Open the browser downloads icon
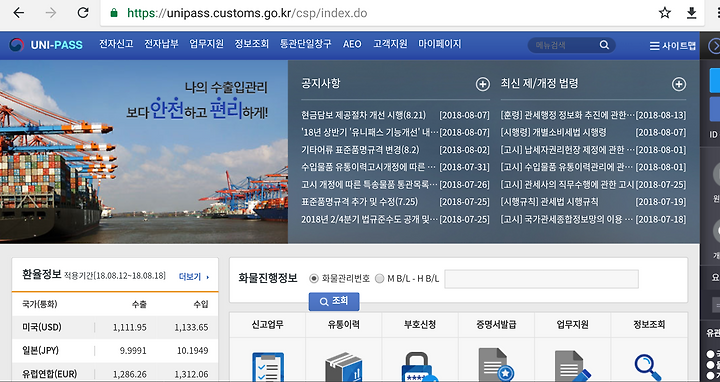 click(x=692, y=13)
